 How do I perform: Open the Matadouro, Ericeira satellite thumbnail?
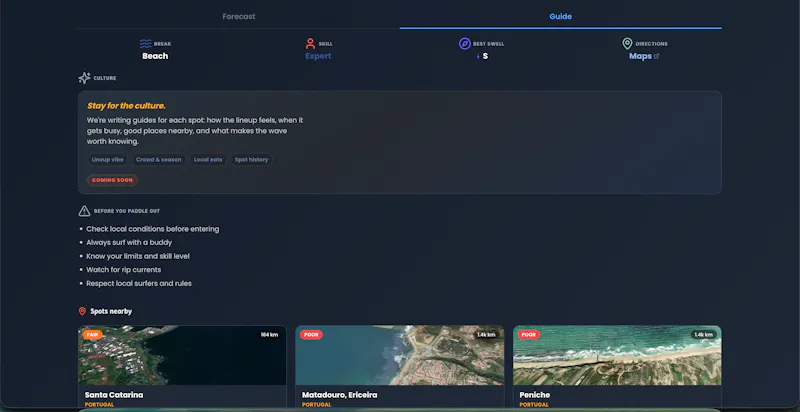(x=399, y=355)
